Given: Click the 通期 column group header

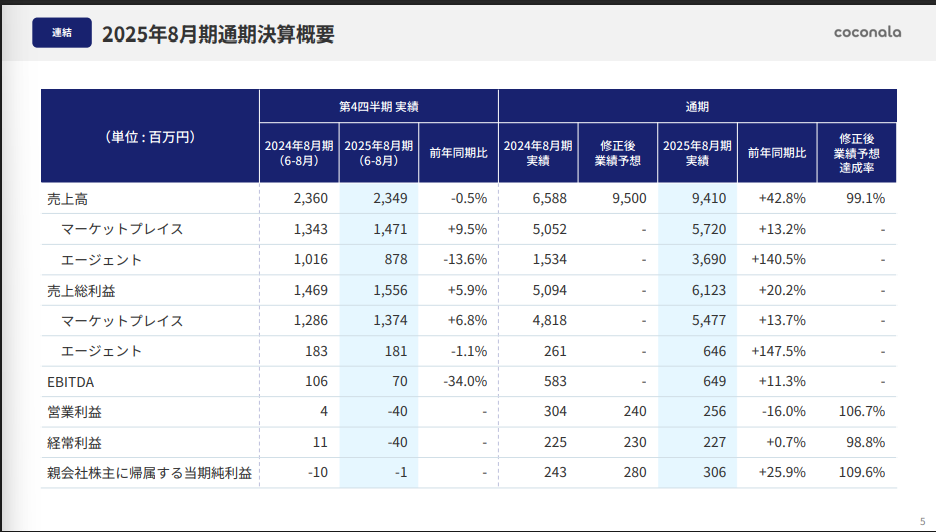Looking at the screenshot, I should [x=697, y=106].
